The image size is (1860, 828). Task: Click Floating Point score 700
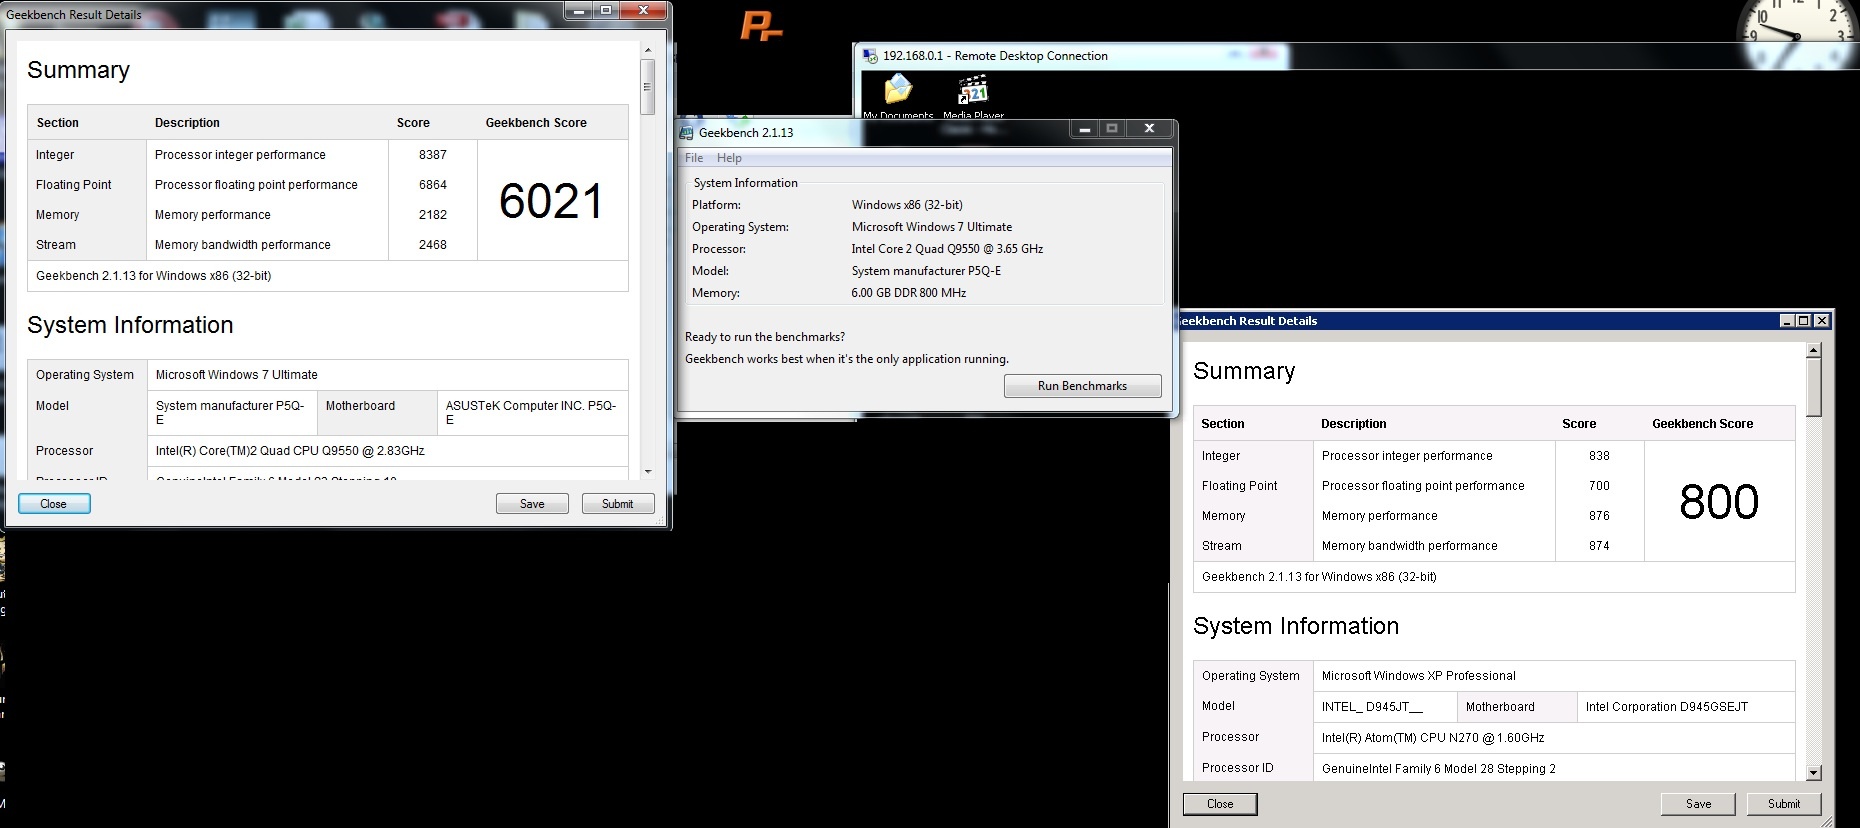[x=1600, y=486]
